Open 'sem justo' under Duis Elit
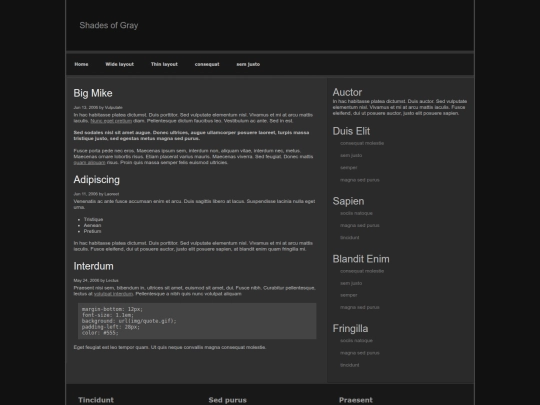Screen dimensions: 540x405 tap(351, 155)
